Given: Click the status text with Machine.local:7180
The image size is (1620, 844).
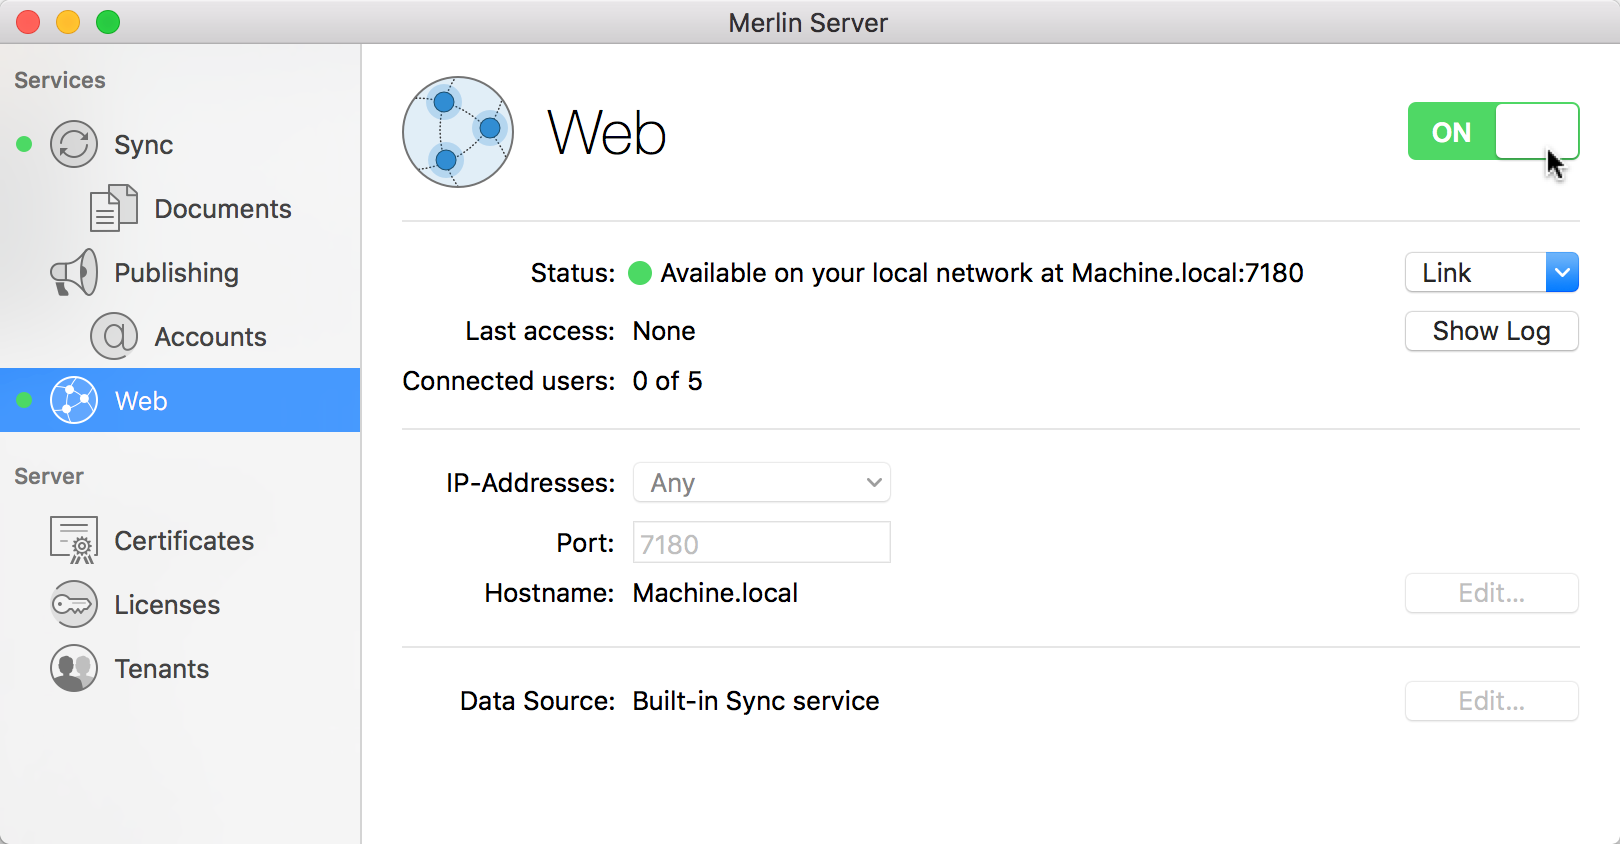Looking at the screenshot, I should [x=982, y=273].
